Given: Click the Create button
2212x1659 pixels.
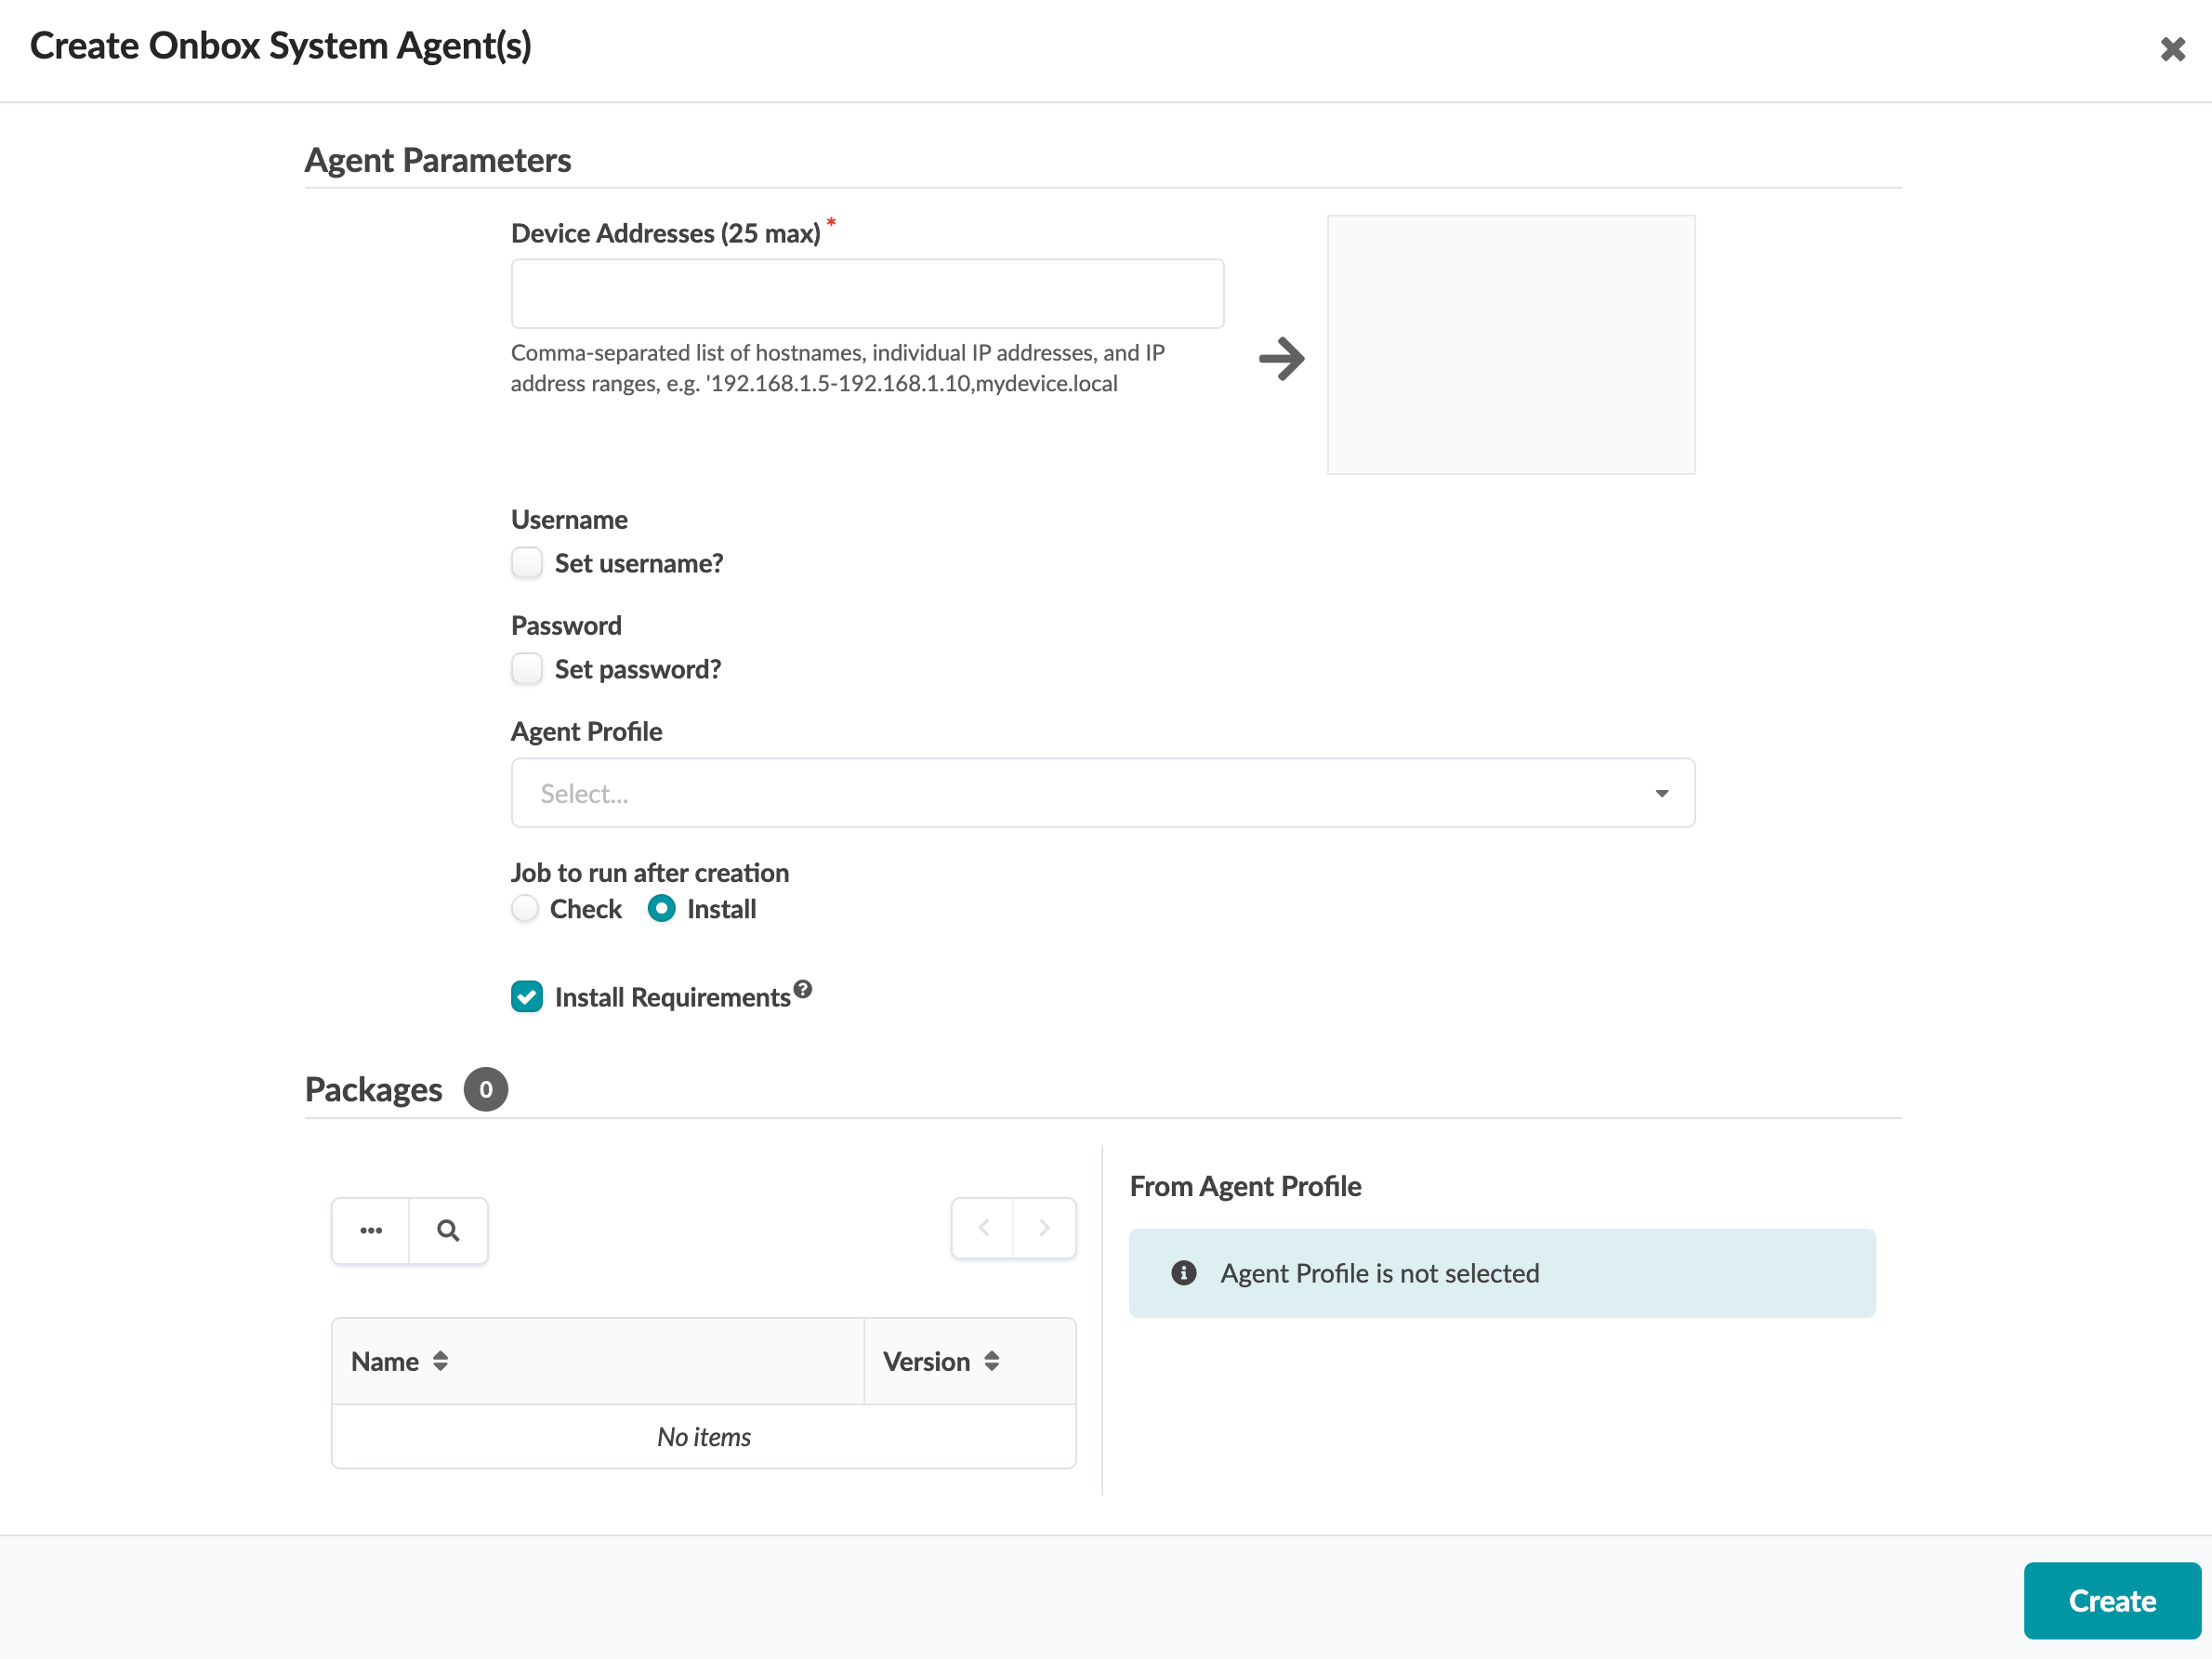Looking at the screenshot, I should click(x=2111, y=1600).
